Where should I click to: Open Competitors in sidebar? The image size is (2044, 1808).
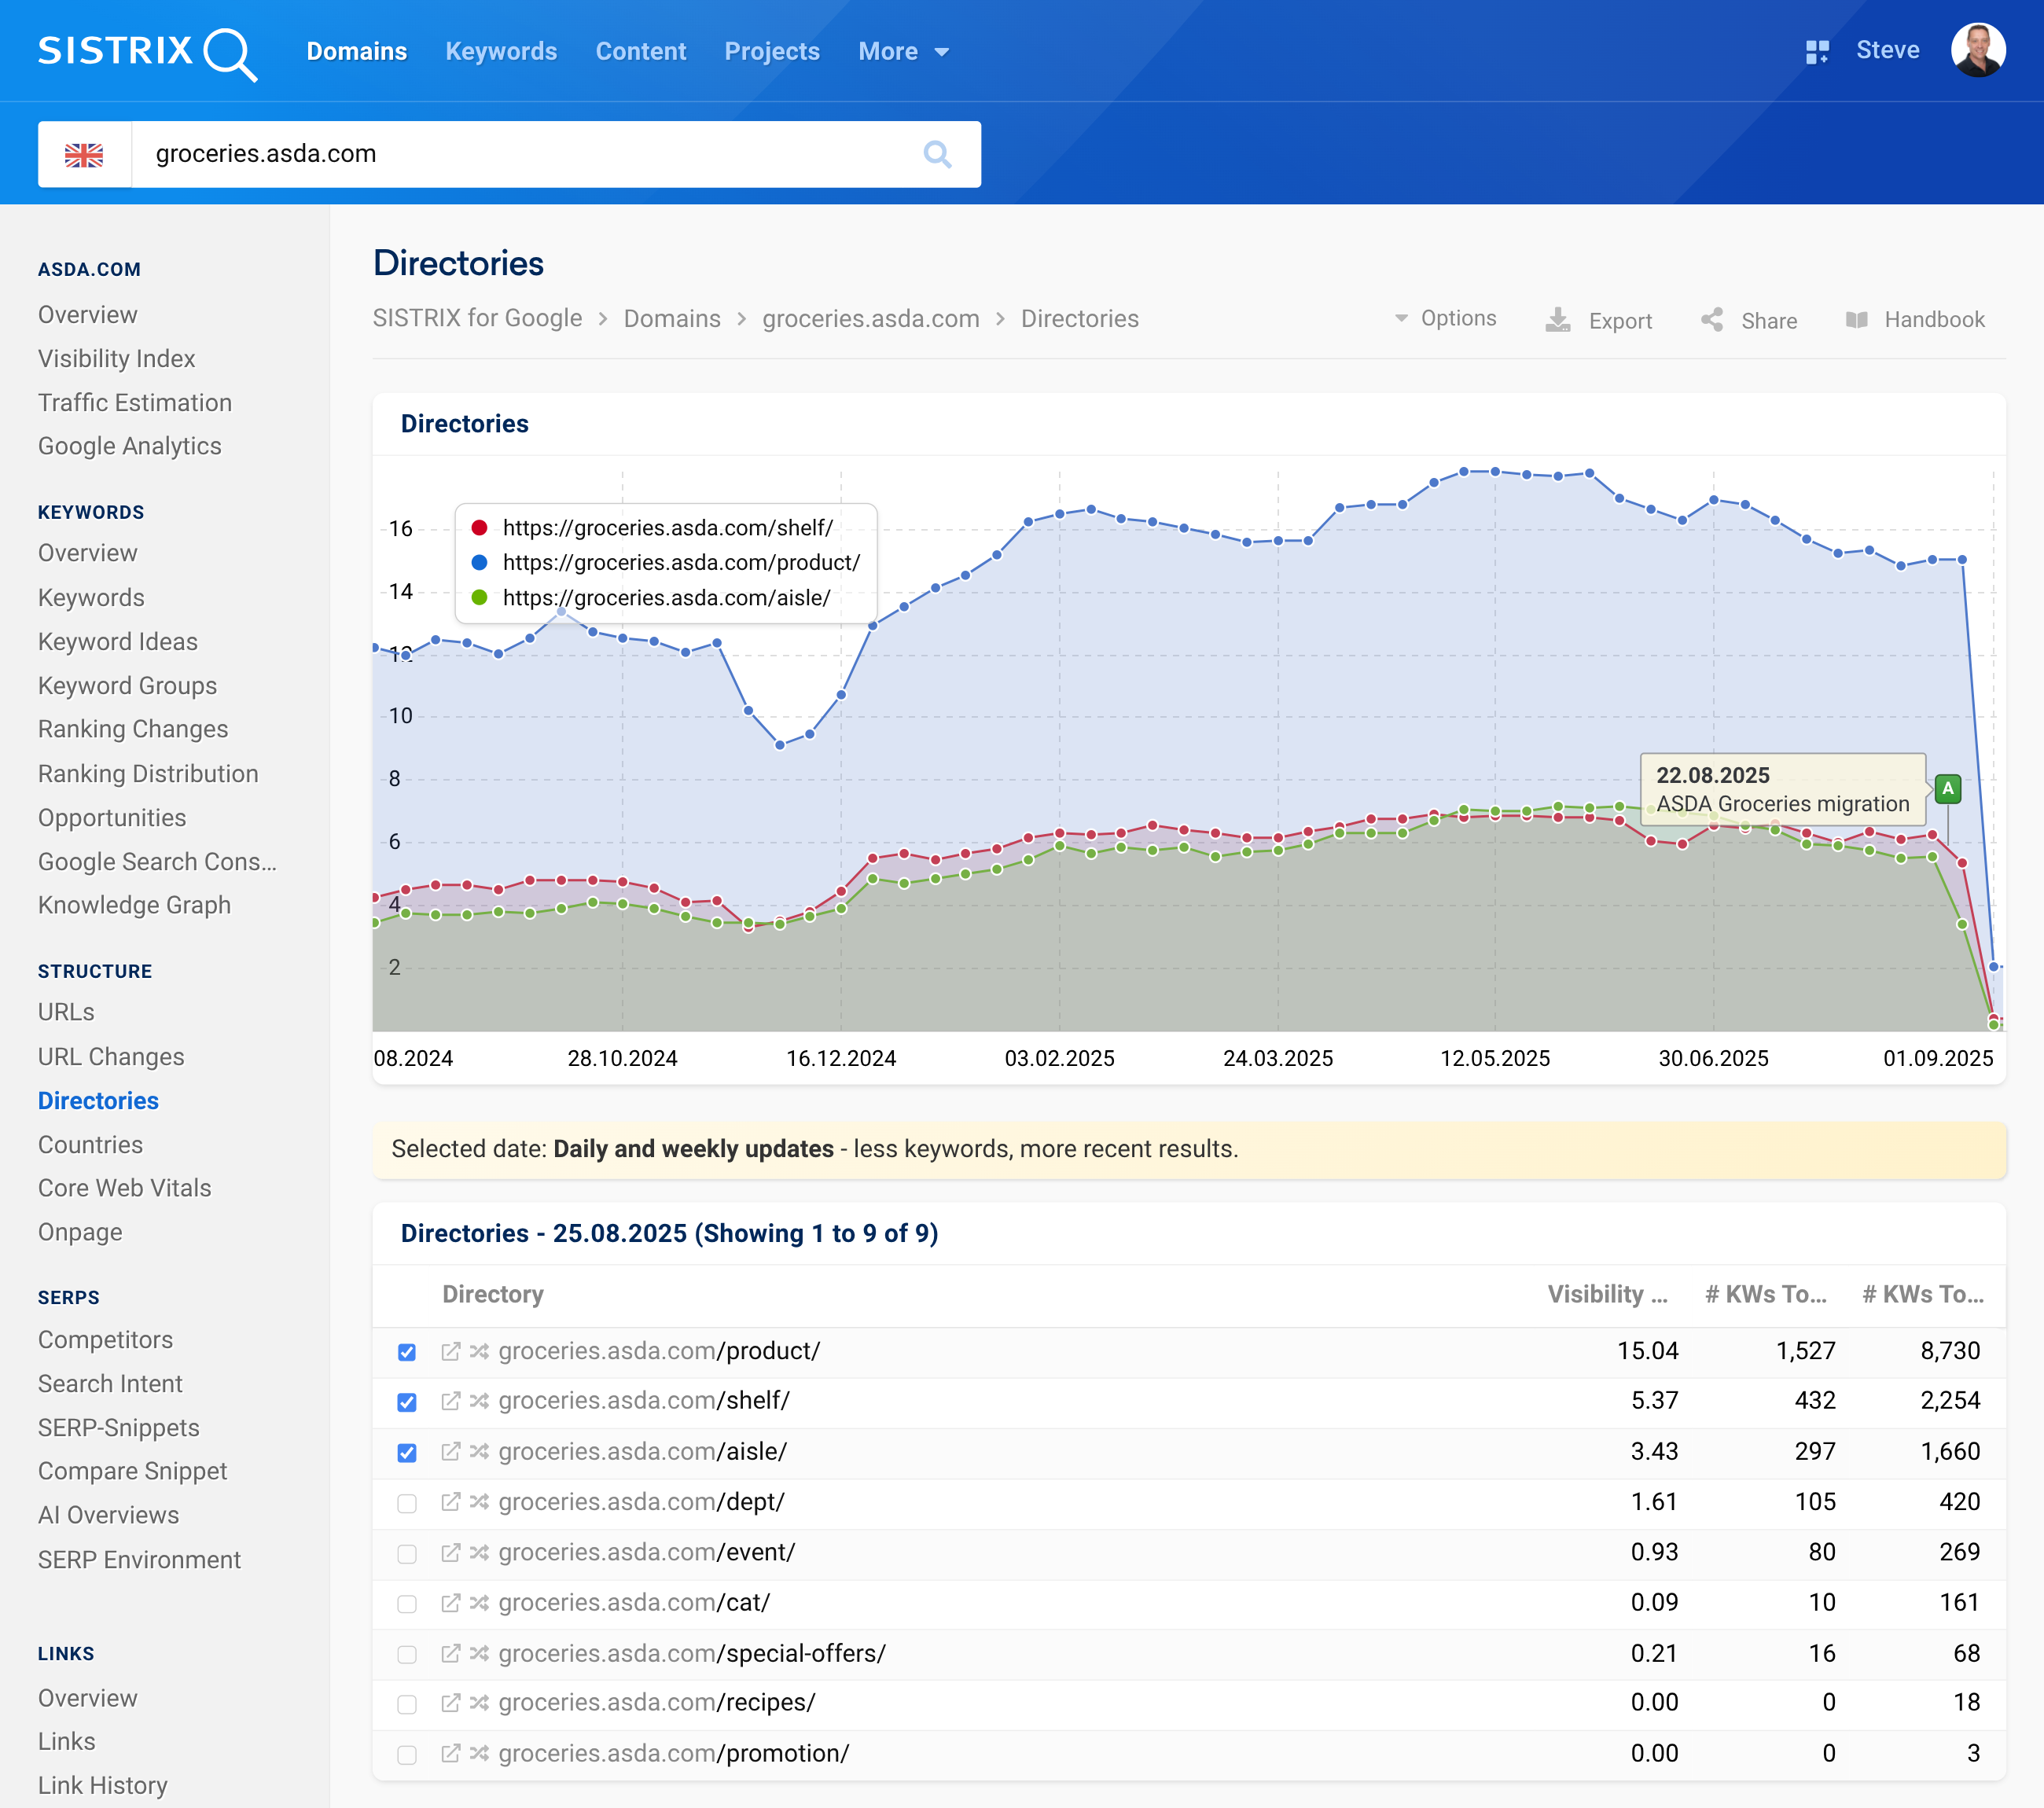click(x=105, y=1339)
